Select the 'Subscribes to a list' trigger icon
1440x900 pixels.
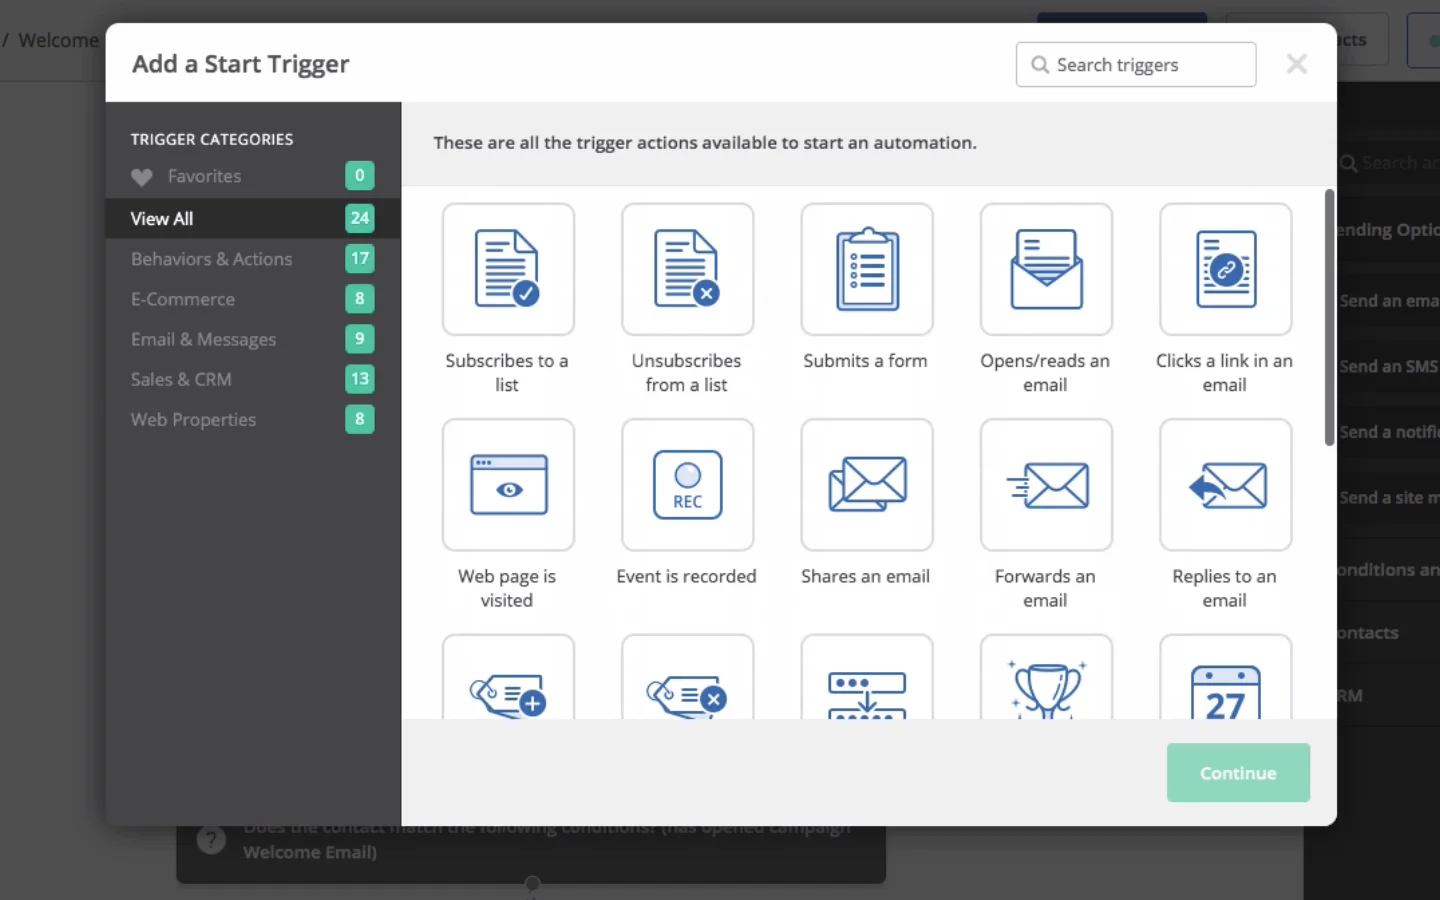(508, 269)
